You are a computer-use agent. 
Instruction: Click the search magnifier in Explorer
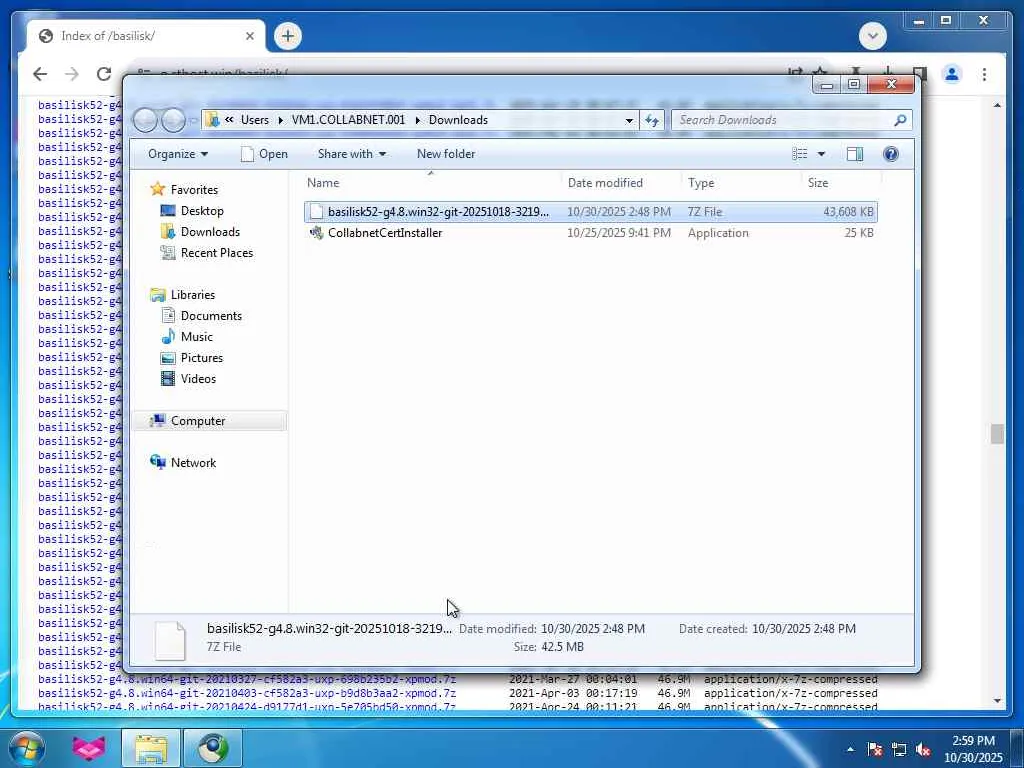pos(900,120)
